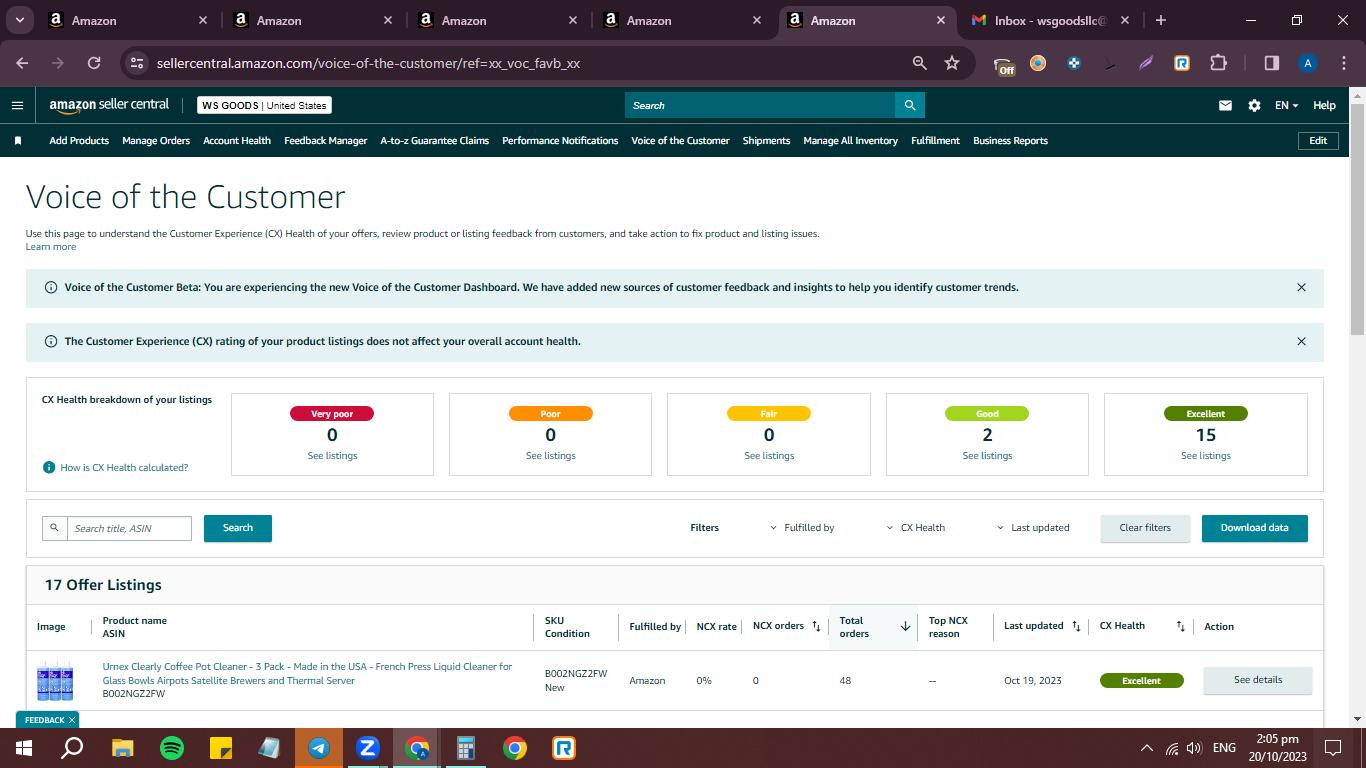This screenshot has width=1366, height=768.
Task: Open the Chrome three-dot menu
Action: pyautogui.click(x=1343, y=63)
